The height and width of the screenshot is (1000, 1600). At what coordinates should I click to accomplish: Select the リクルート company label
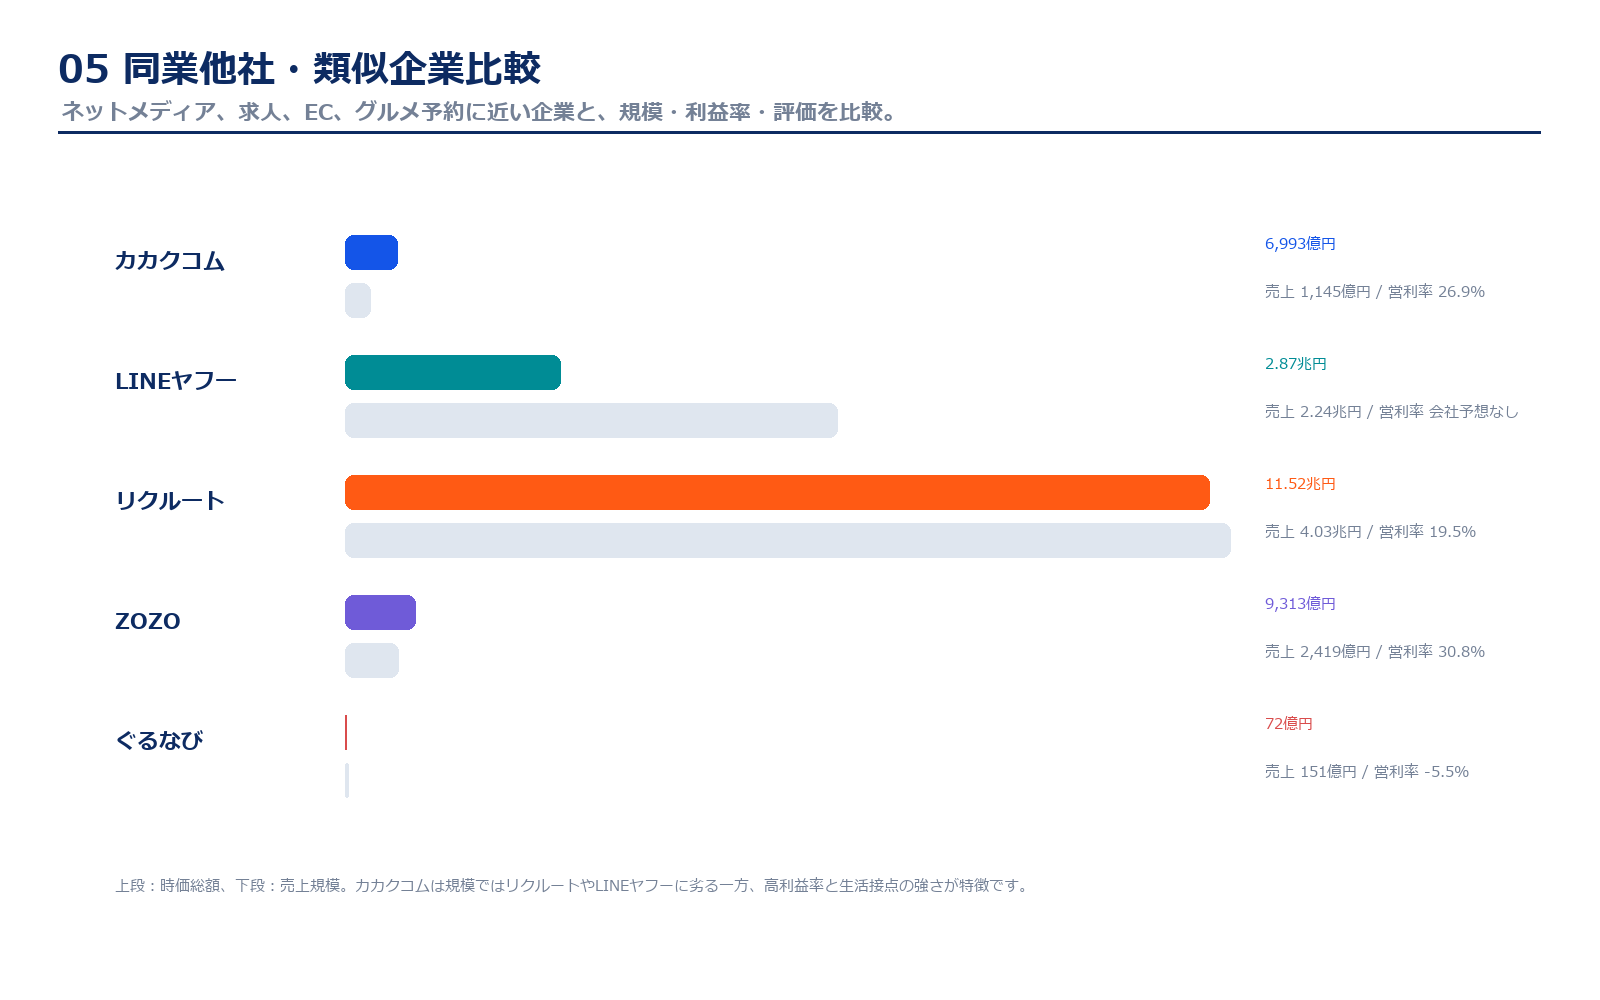[x=170, y=501]
